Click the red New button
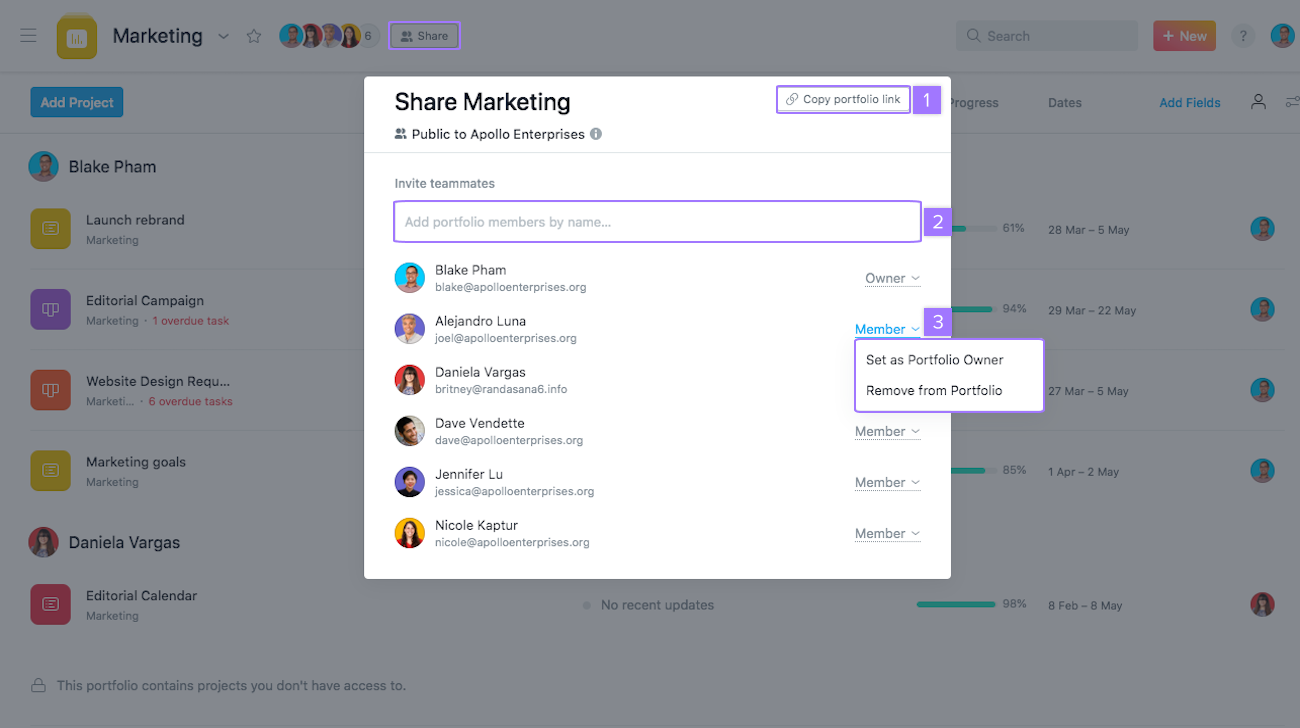1300x728 pixels. (1184, 36)
